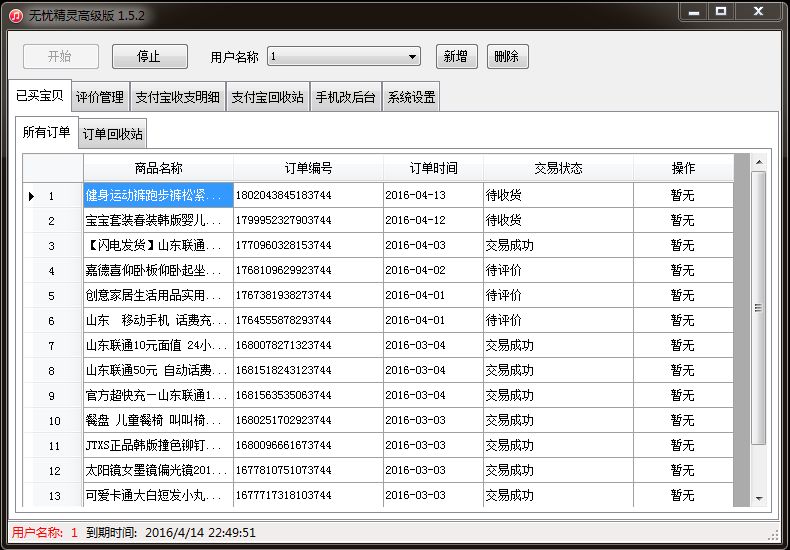Image resolution: width=790 pixels, height=550 pixels.
Task: Open the 用户名称 dropdown
Action: tap(344, 56)
